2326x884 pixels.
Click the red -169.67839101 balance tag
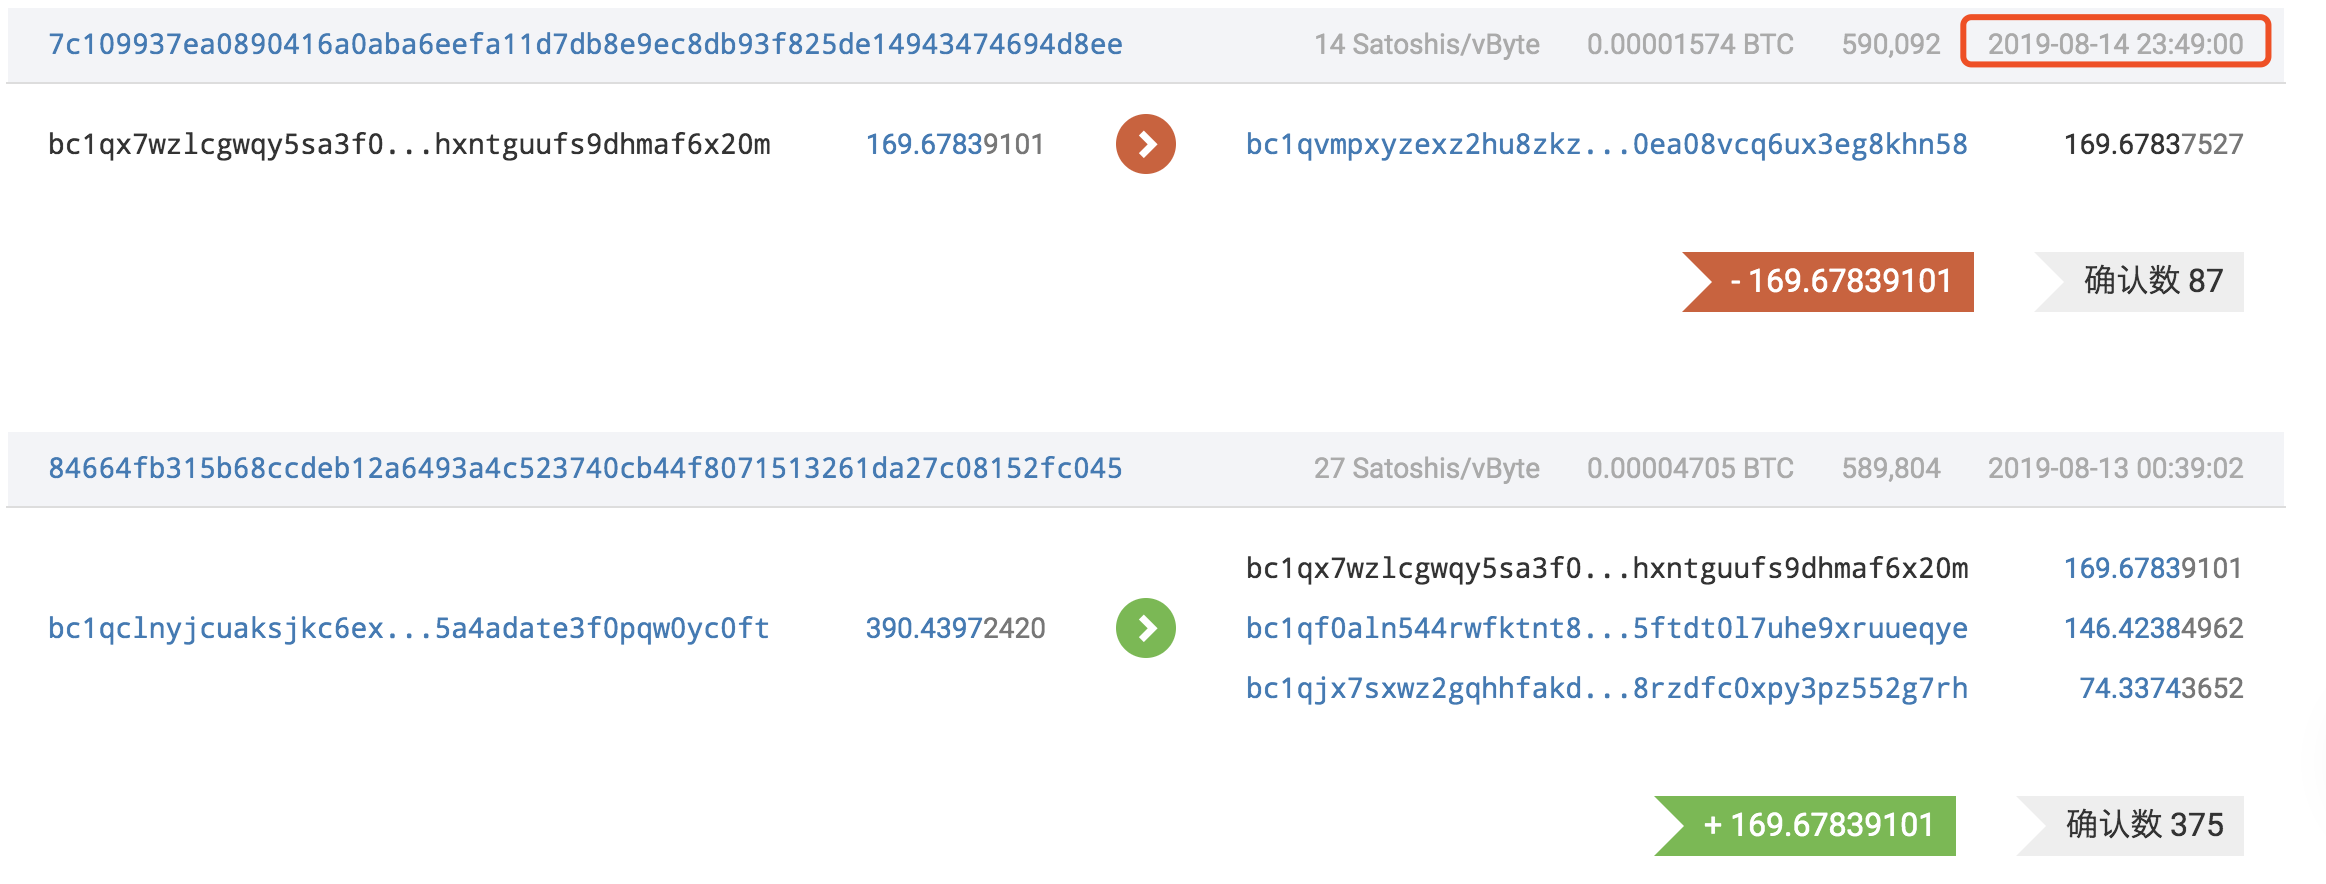point(1828,281)
